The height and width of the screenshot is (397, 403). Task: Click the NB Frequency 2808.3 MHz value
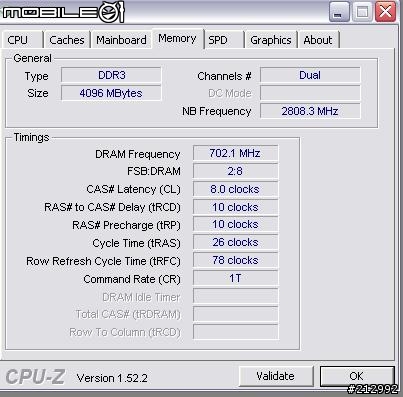[x=310, y=111]
